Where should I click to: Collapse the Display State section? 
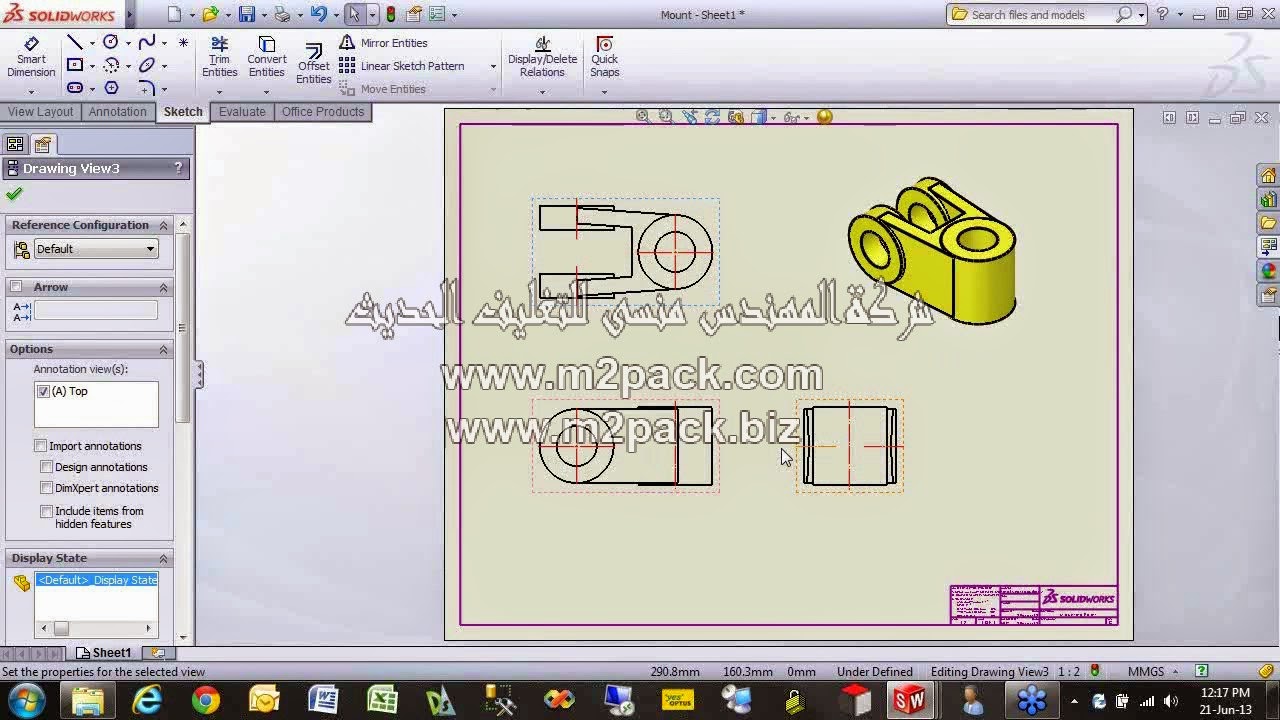[163, 558]
